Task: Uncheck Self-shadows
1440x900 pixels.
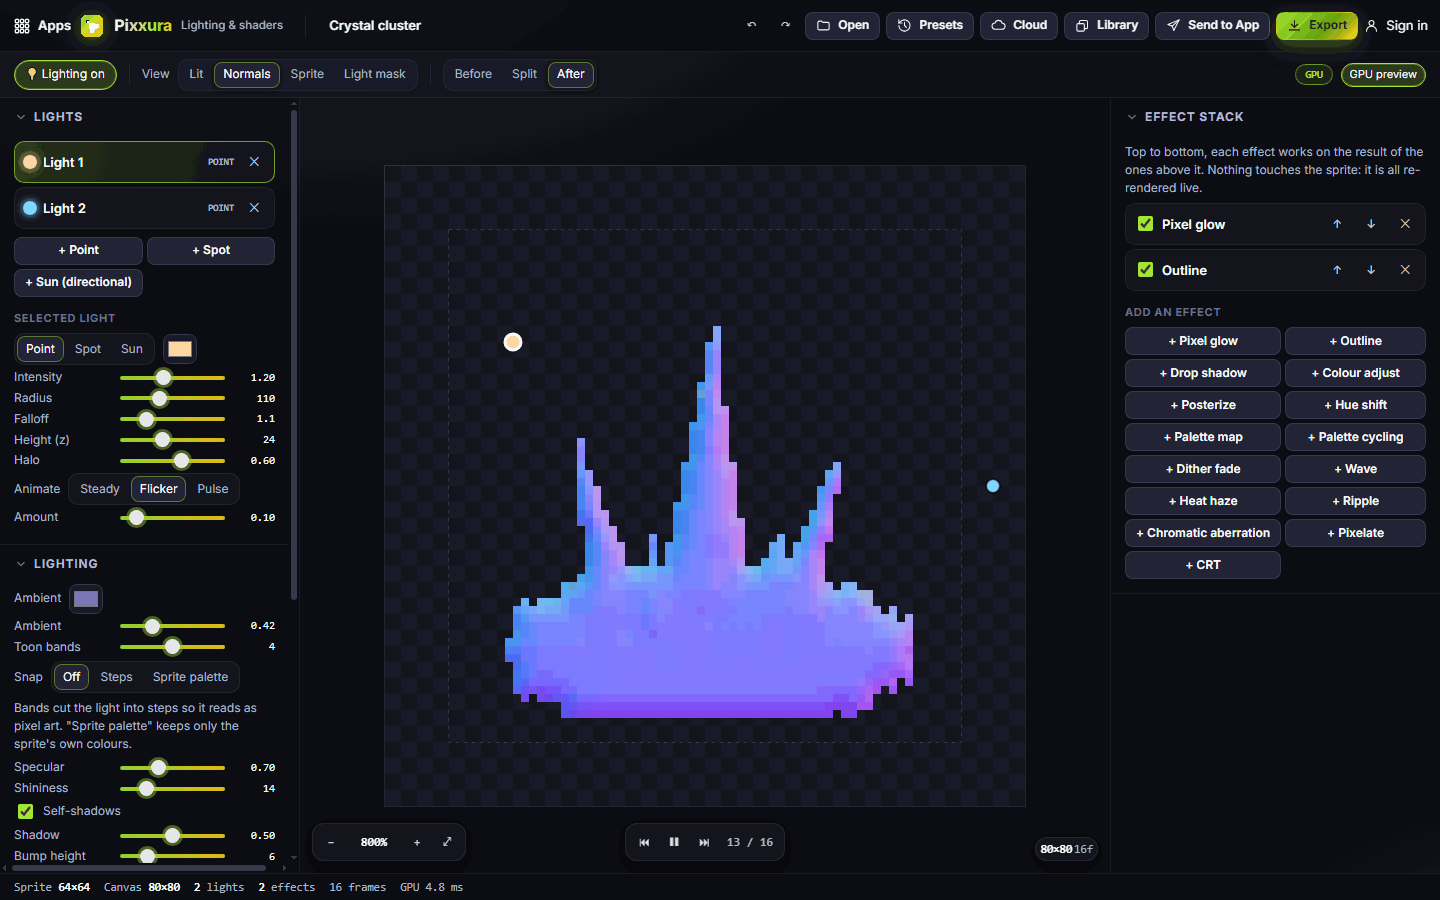Action: (x=26, y=811)
